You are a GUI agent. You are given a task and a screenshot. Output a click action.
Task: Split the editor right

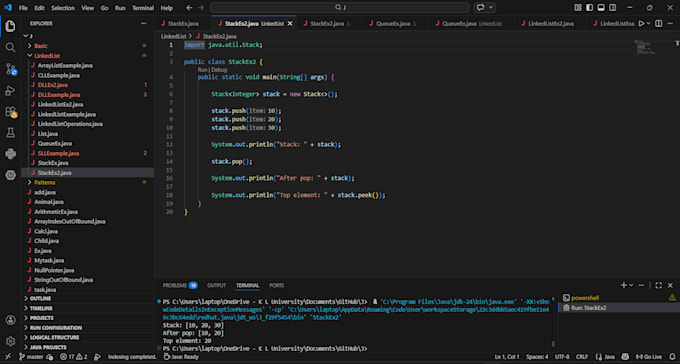point(658,23)
